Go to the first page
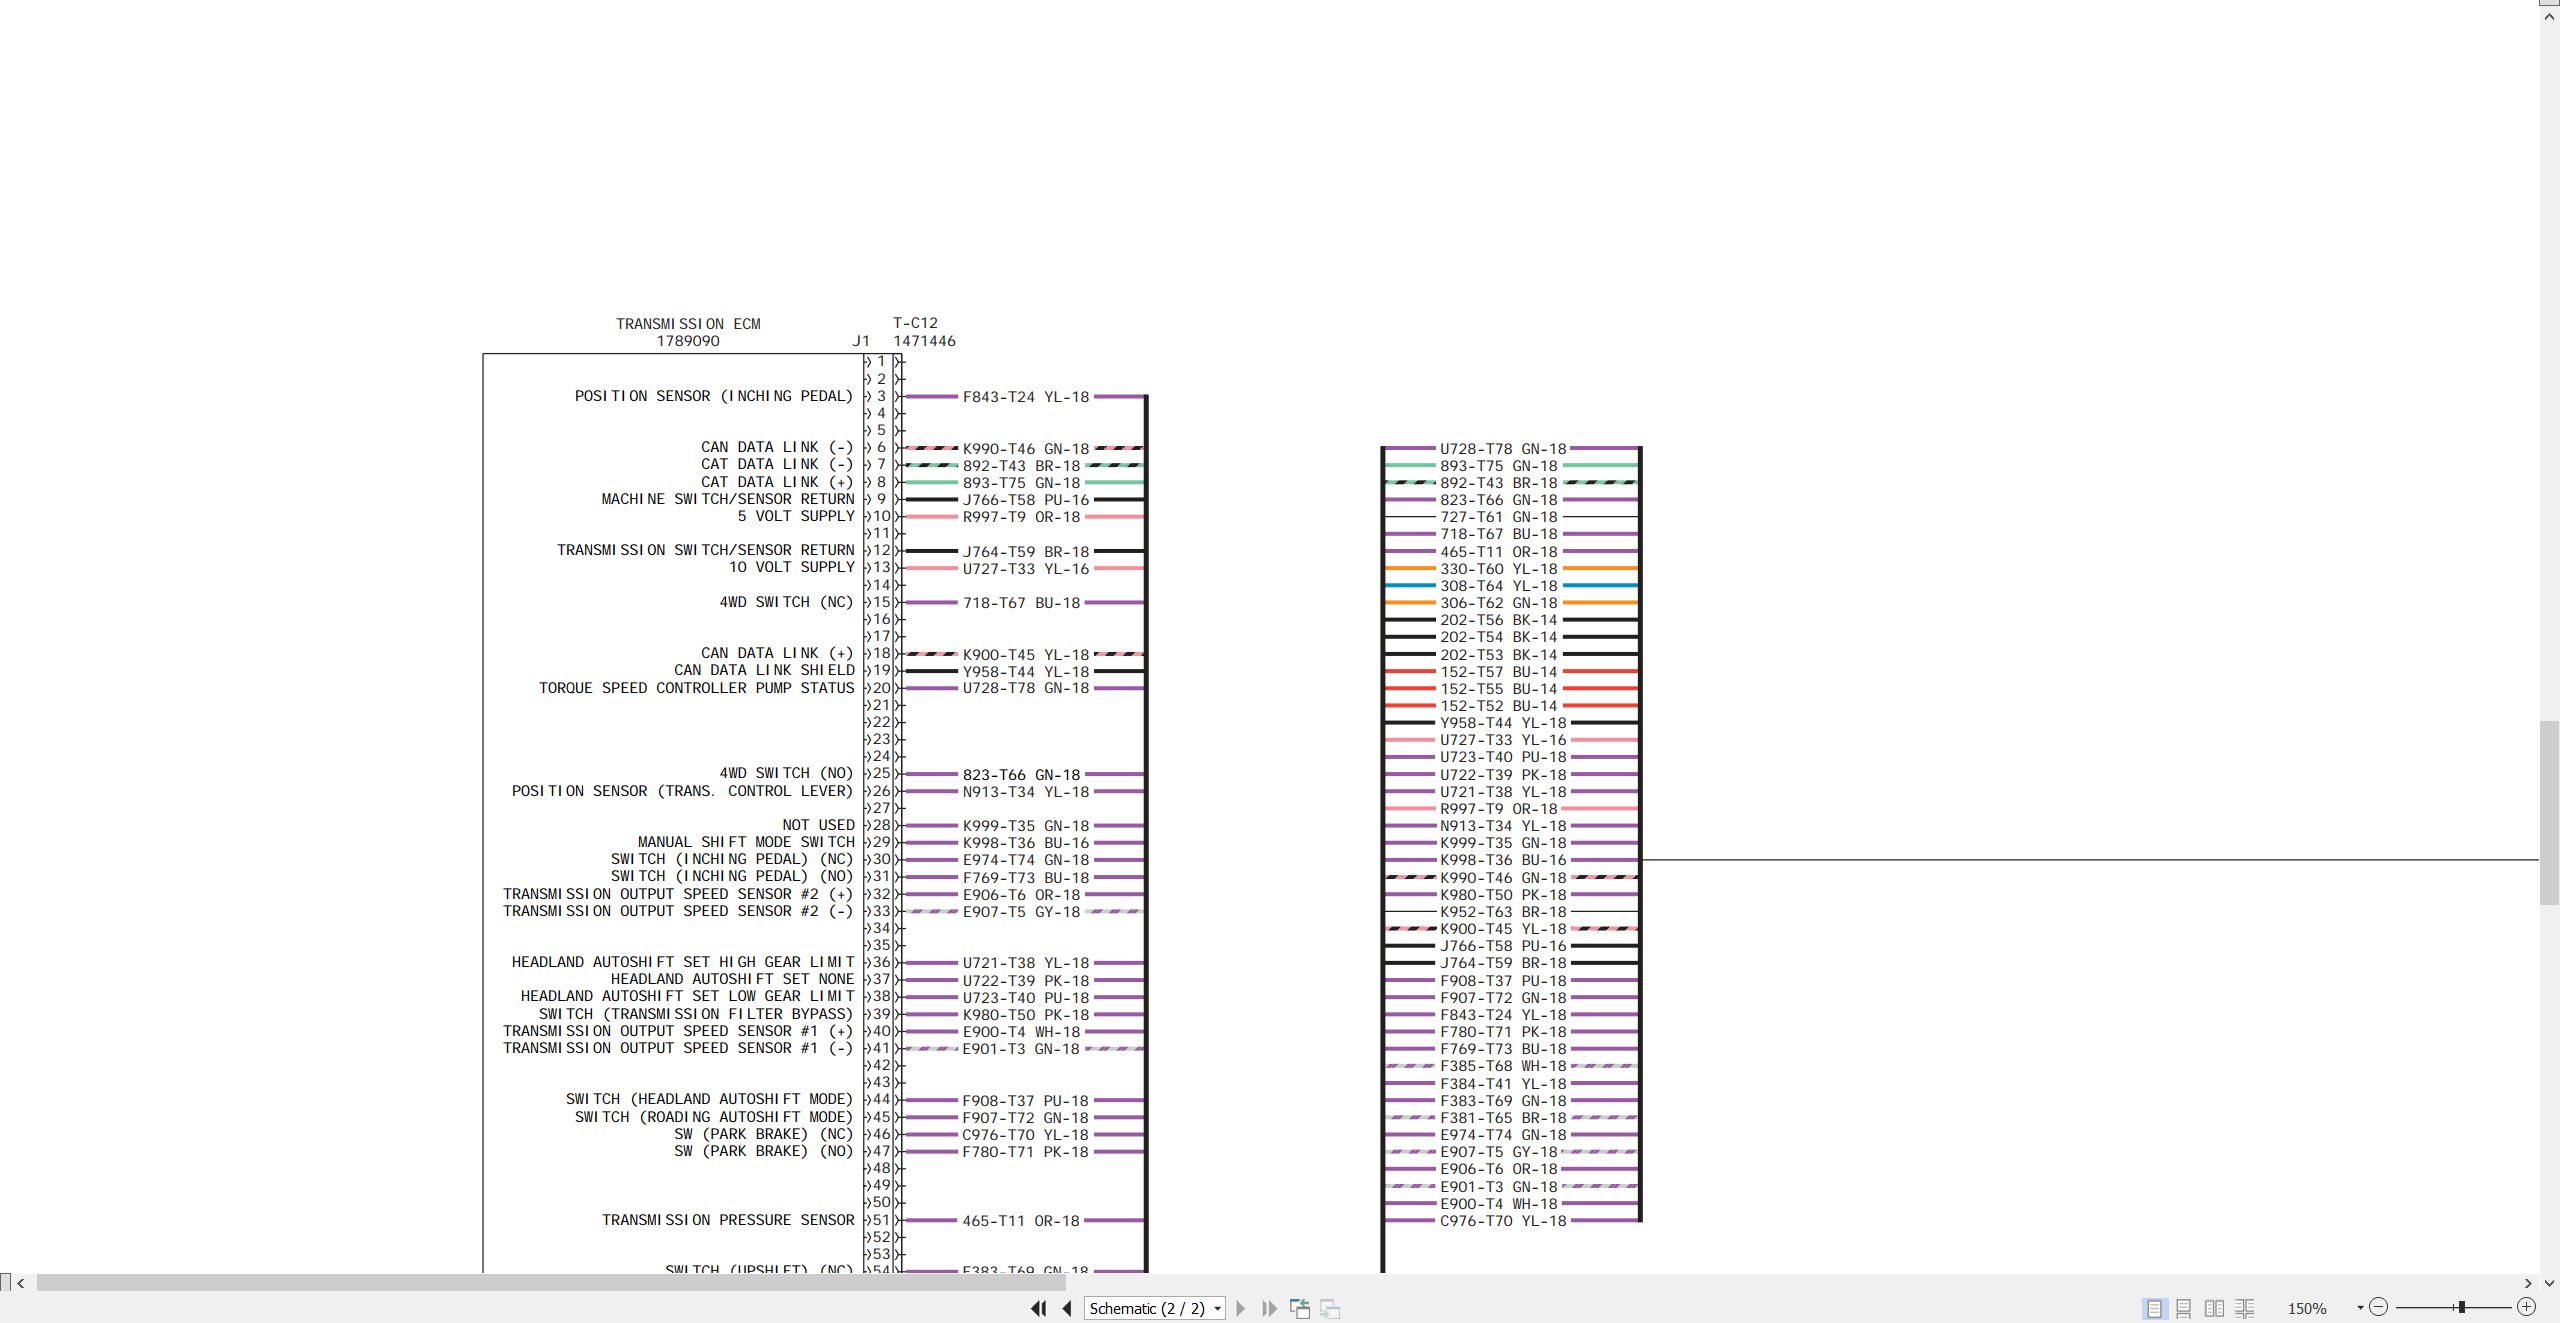Viewport: 2560px width, 1323px height. (x=1038, y=1308)
